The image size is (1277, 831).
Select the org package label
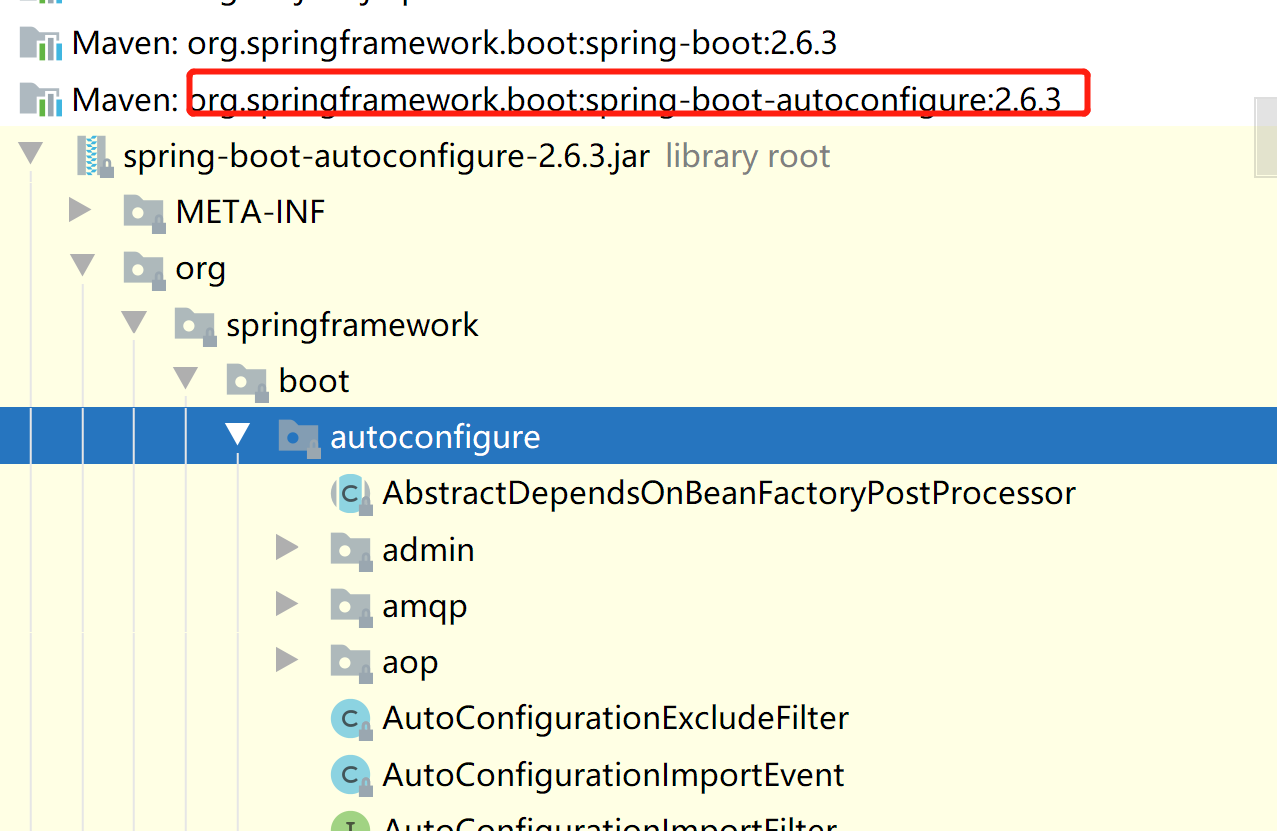tap(201, 270)
